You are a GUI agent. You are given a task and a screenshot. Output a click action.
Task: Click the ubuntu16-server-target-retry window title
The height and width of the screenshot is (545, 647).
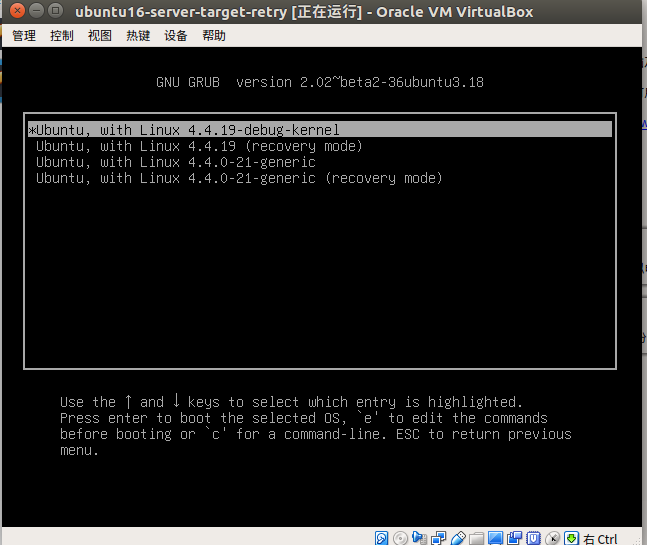click(304, 12)
